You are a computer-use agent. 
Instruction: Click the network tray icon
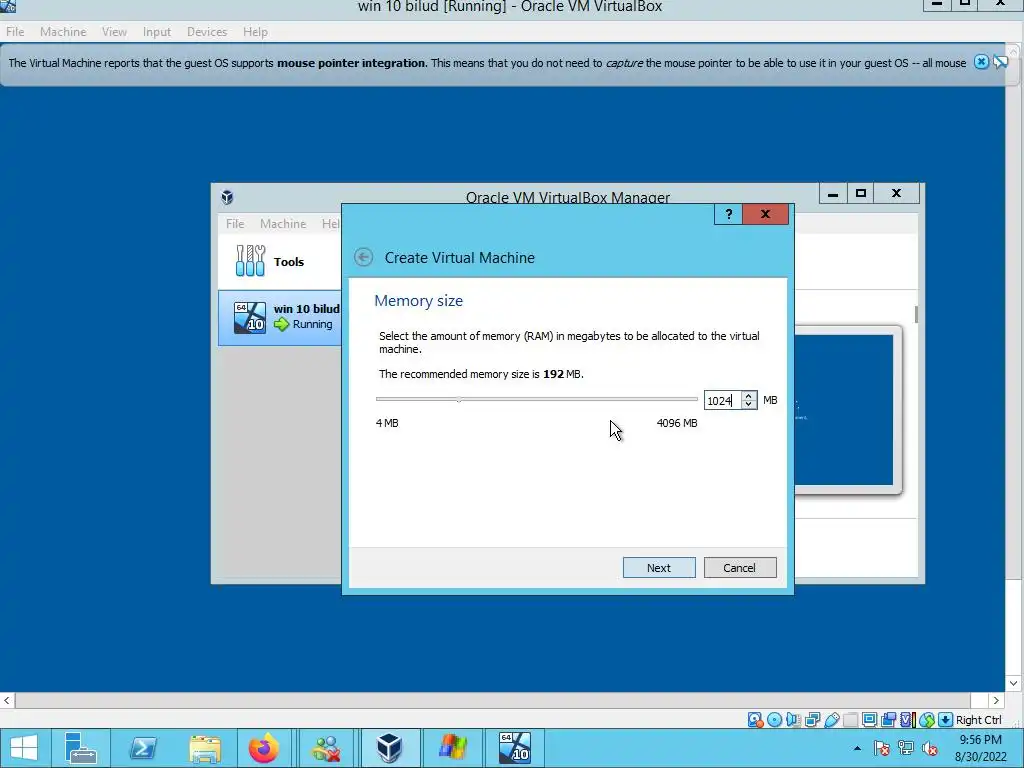(x=906, y=748)
